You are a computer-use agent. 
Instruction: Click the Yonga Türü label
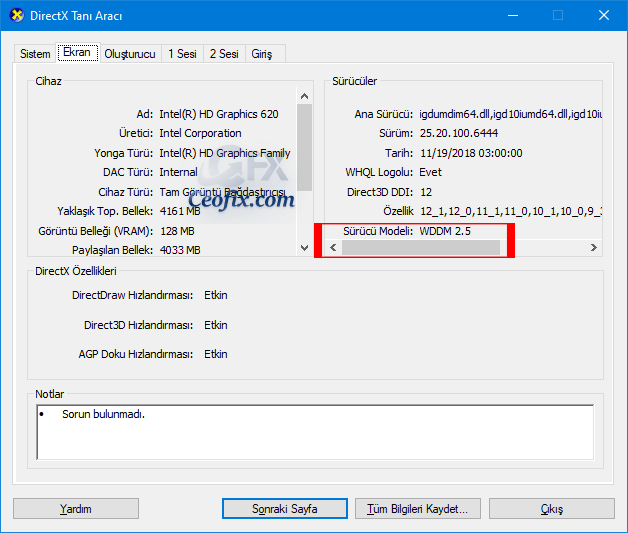pyautogui.click(x=124, y=153)
